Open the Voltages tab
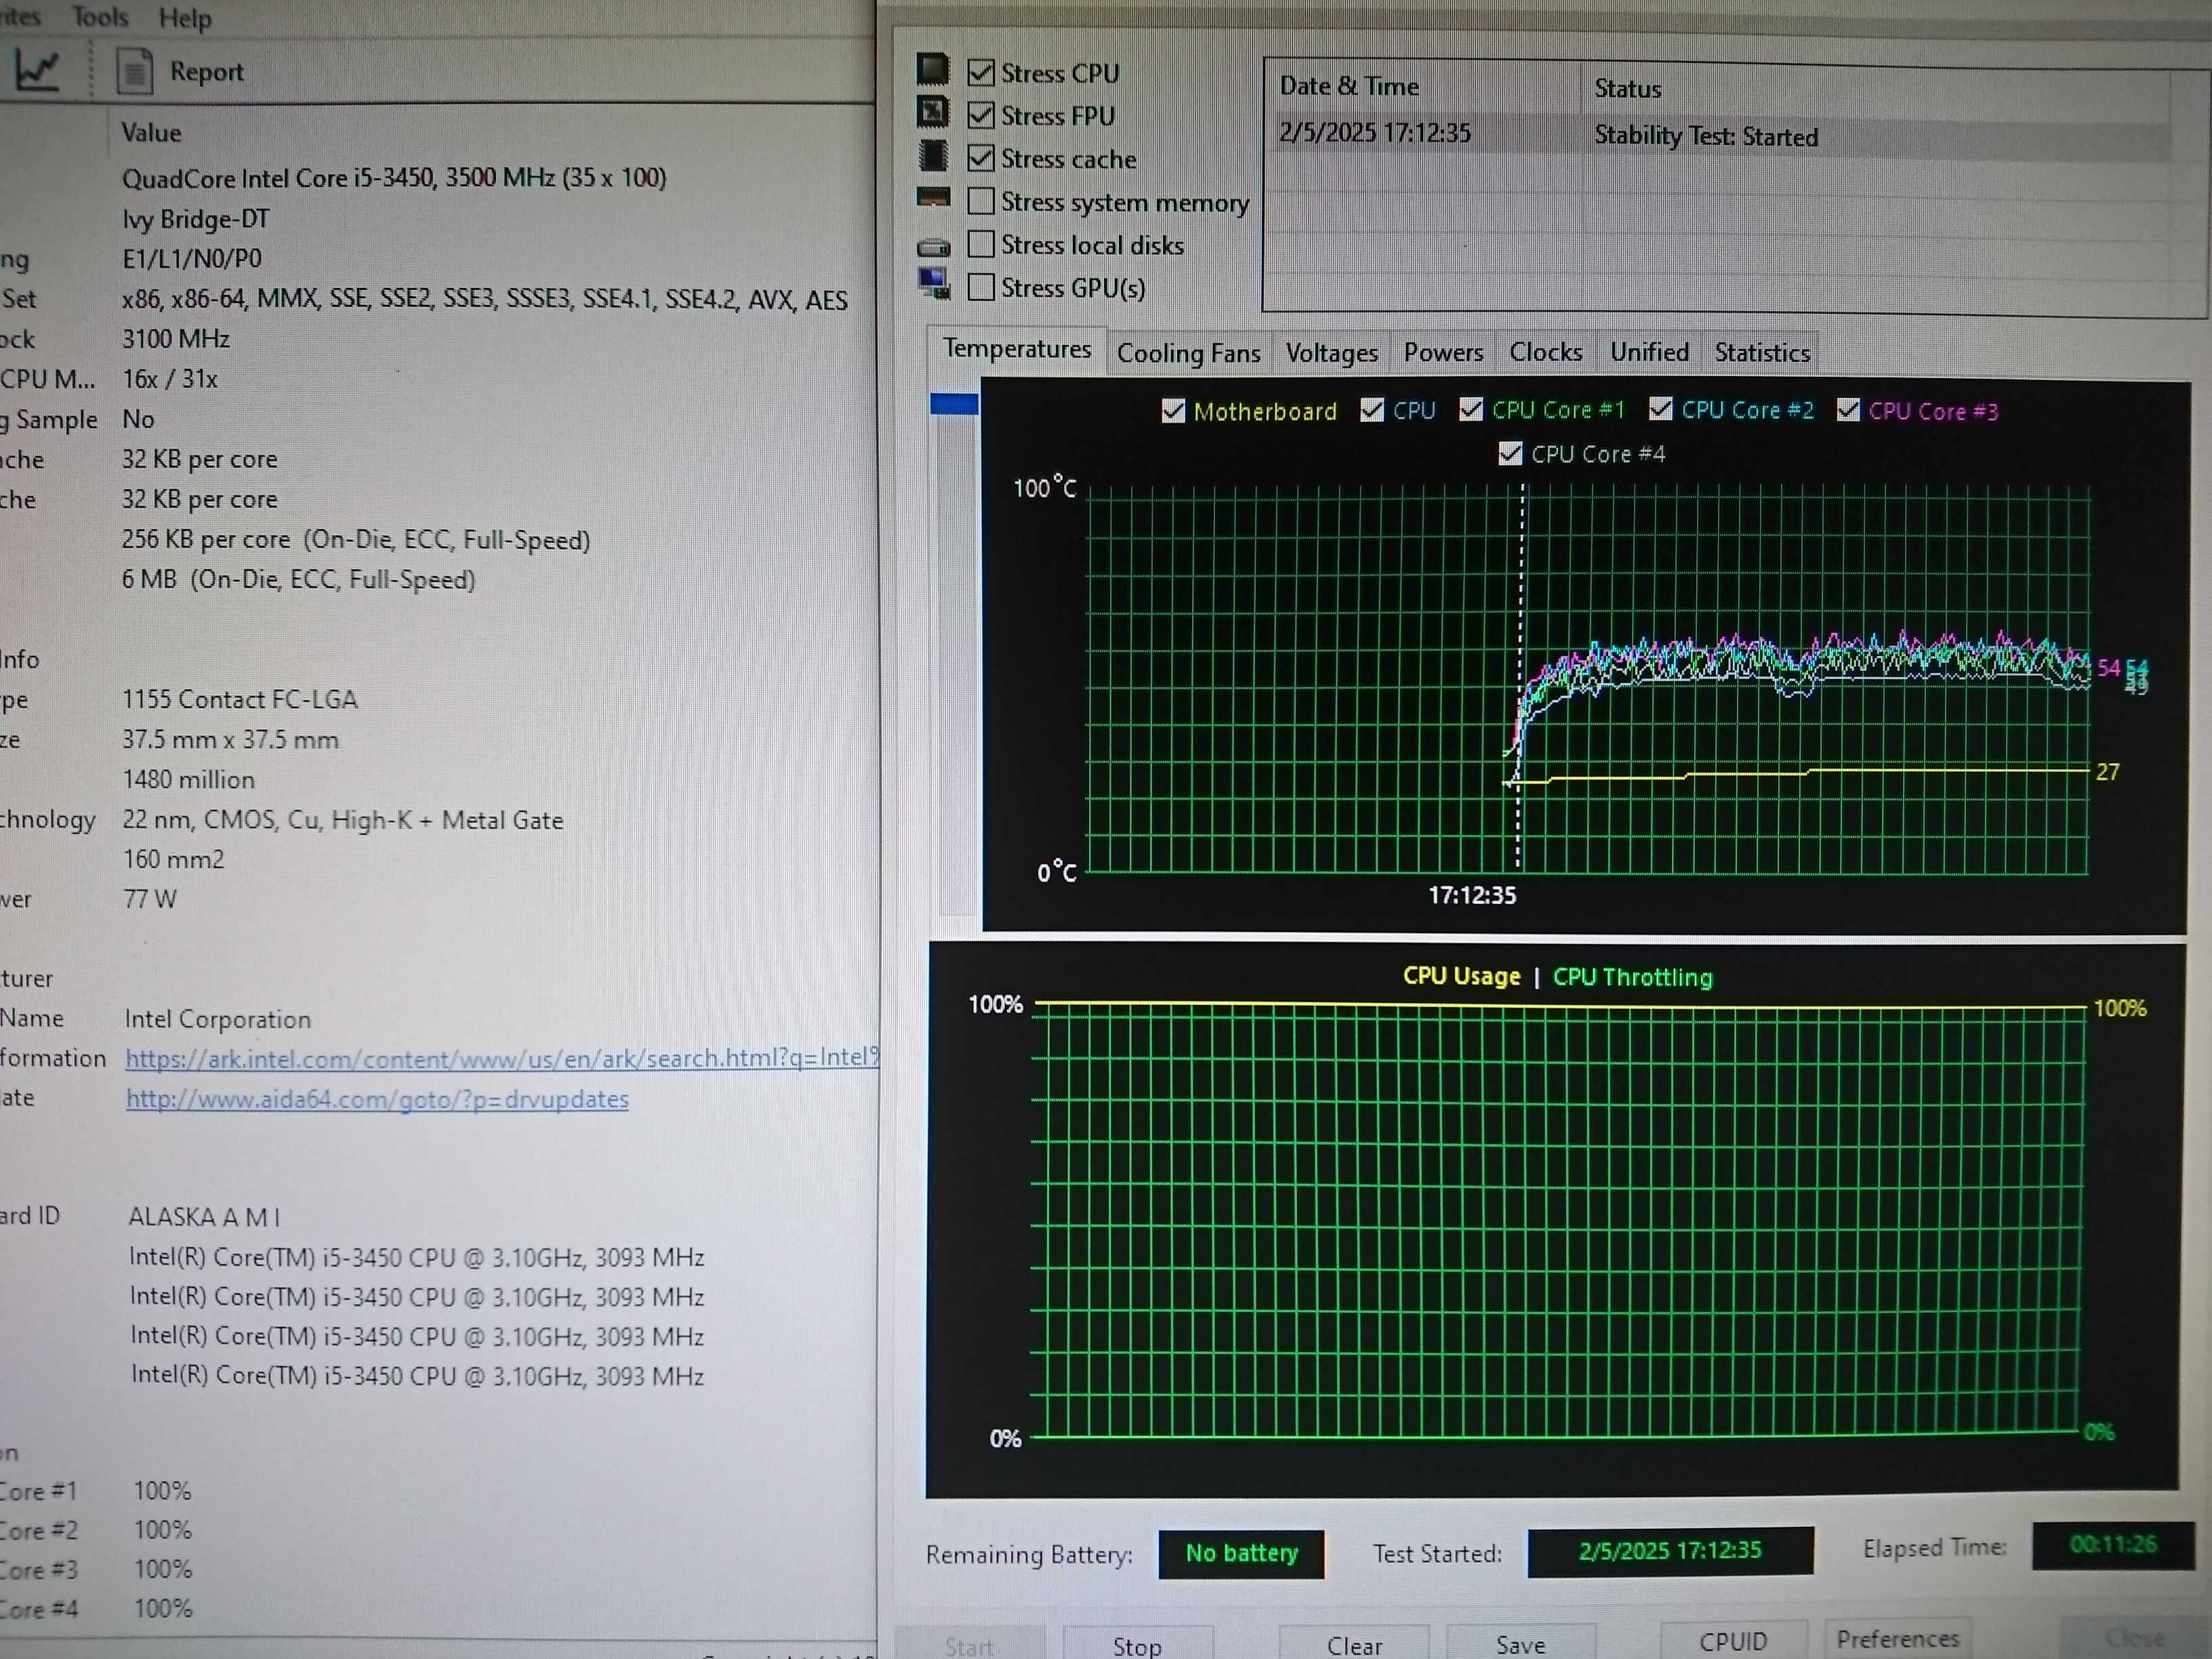The width and height of the screenshot is (2212, 1659). click(x=1331, y=353)
